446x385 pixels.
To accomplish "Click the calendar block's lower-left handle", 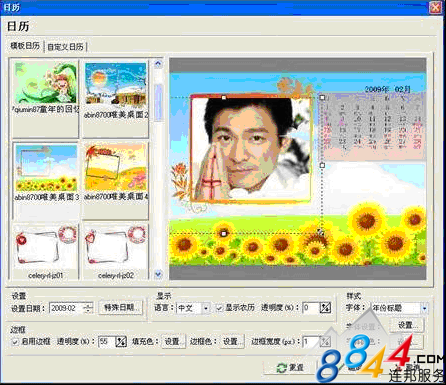I will 322,165.
